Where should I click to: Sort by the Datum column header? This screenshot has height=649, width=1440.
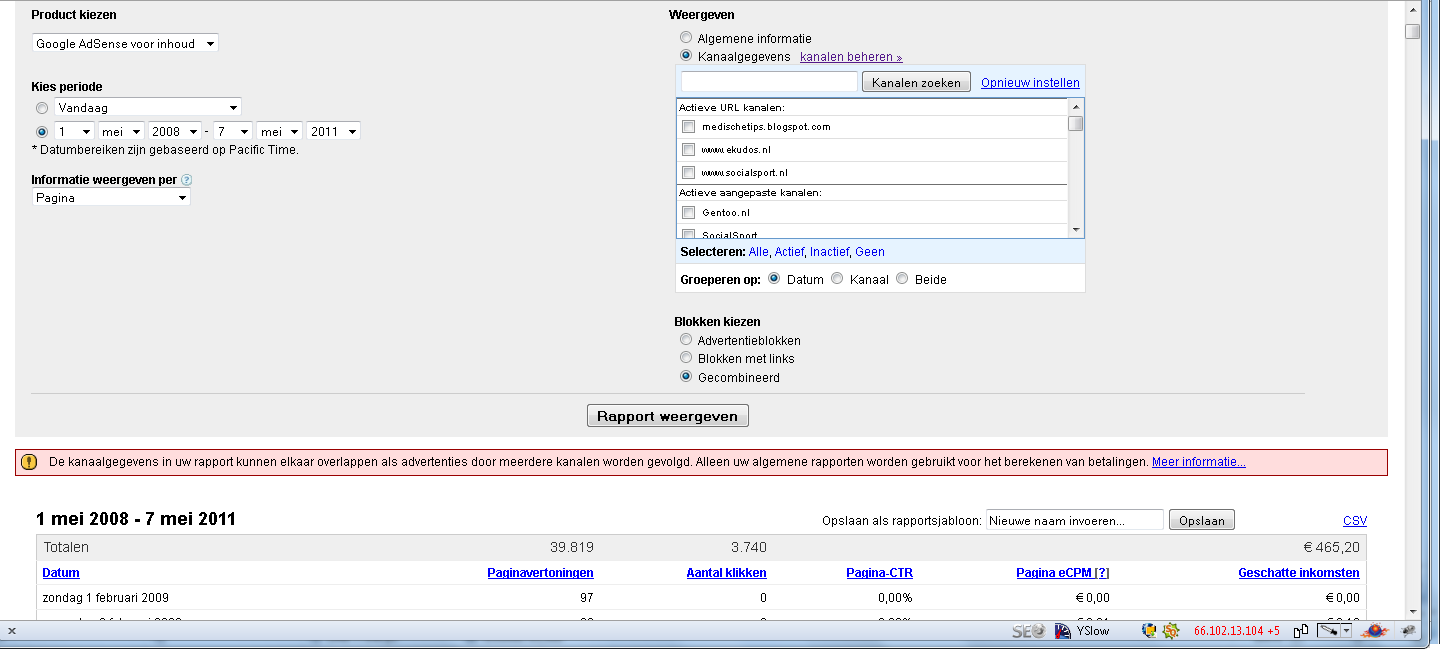[61, 573]
